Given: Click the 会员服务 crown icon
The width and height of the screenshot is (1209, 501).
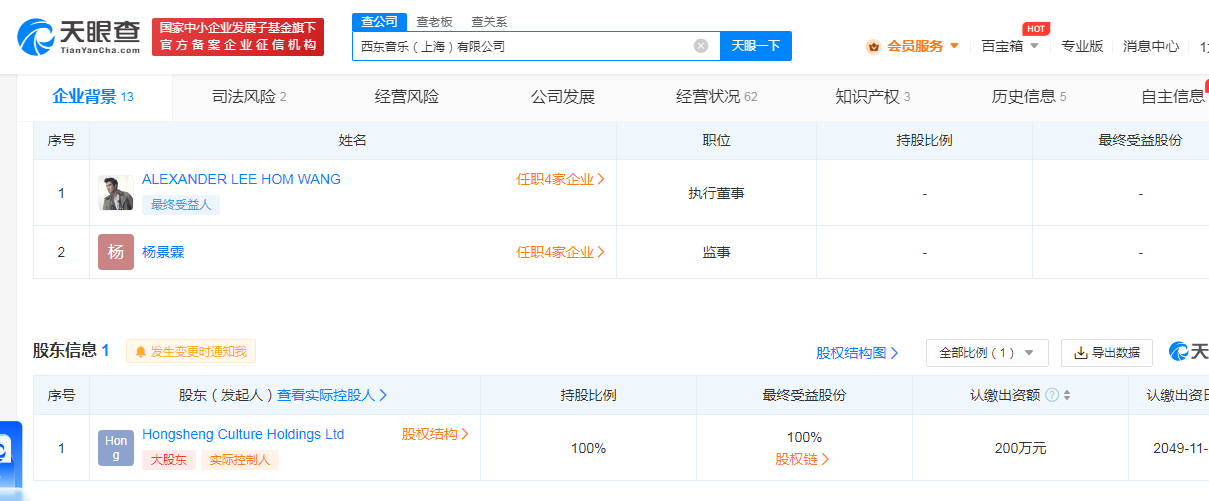Looking at the screenshot, I should pos(873,46).
